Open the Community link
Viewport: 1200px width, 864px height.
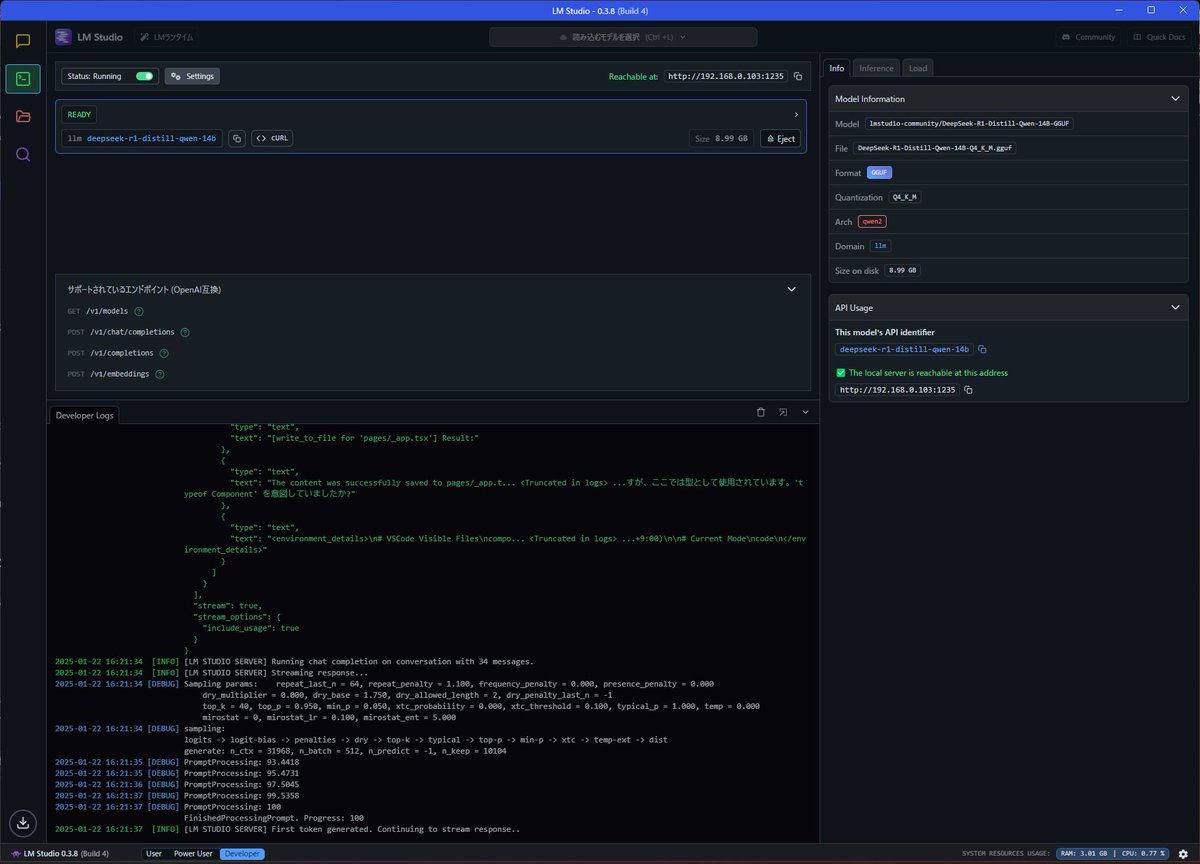point(1089,37)
